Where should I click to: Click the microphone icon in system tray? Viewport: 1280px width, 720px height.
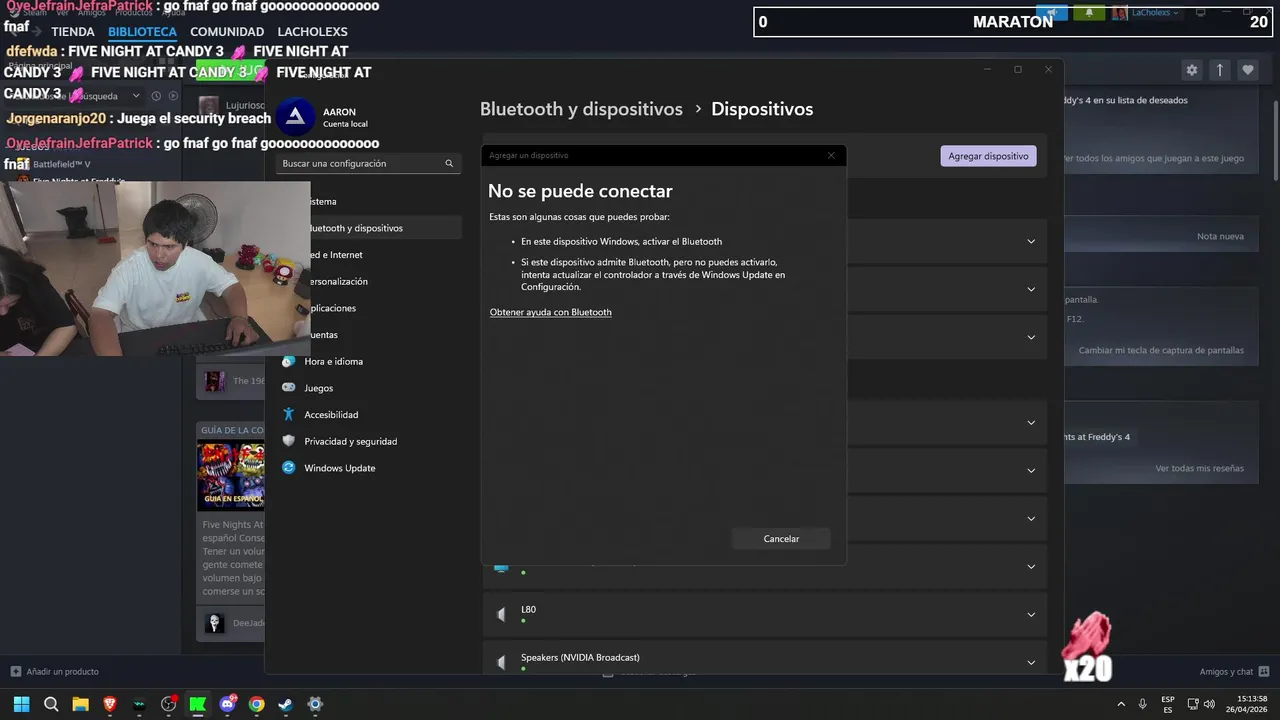pyautogui.click(x=1142, y=704)
